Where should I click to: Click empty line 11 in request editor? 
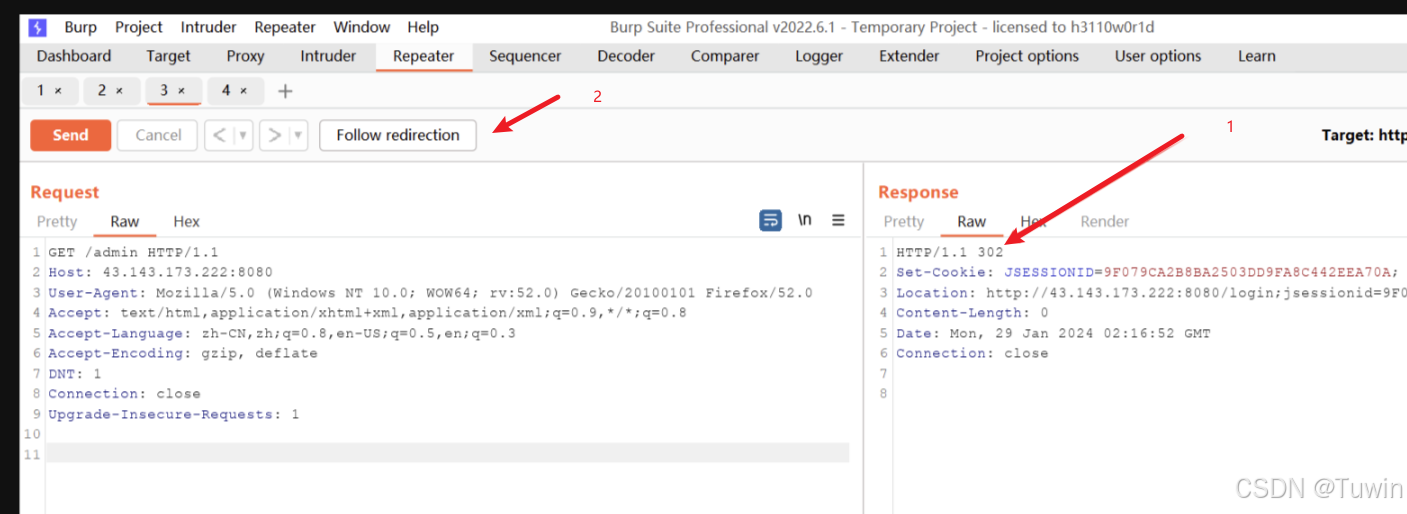tap(447, 454)
